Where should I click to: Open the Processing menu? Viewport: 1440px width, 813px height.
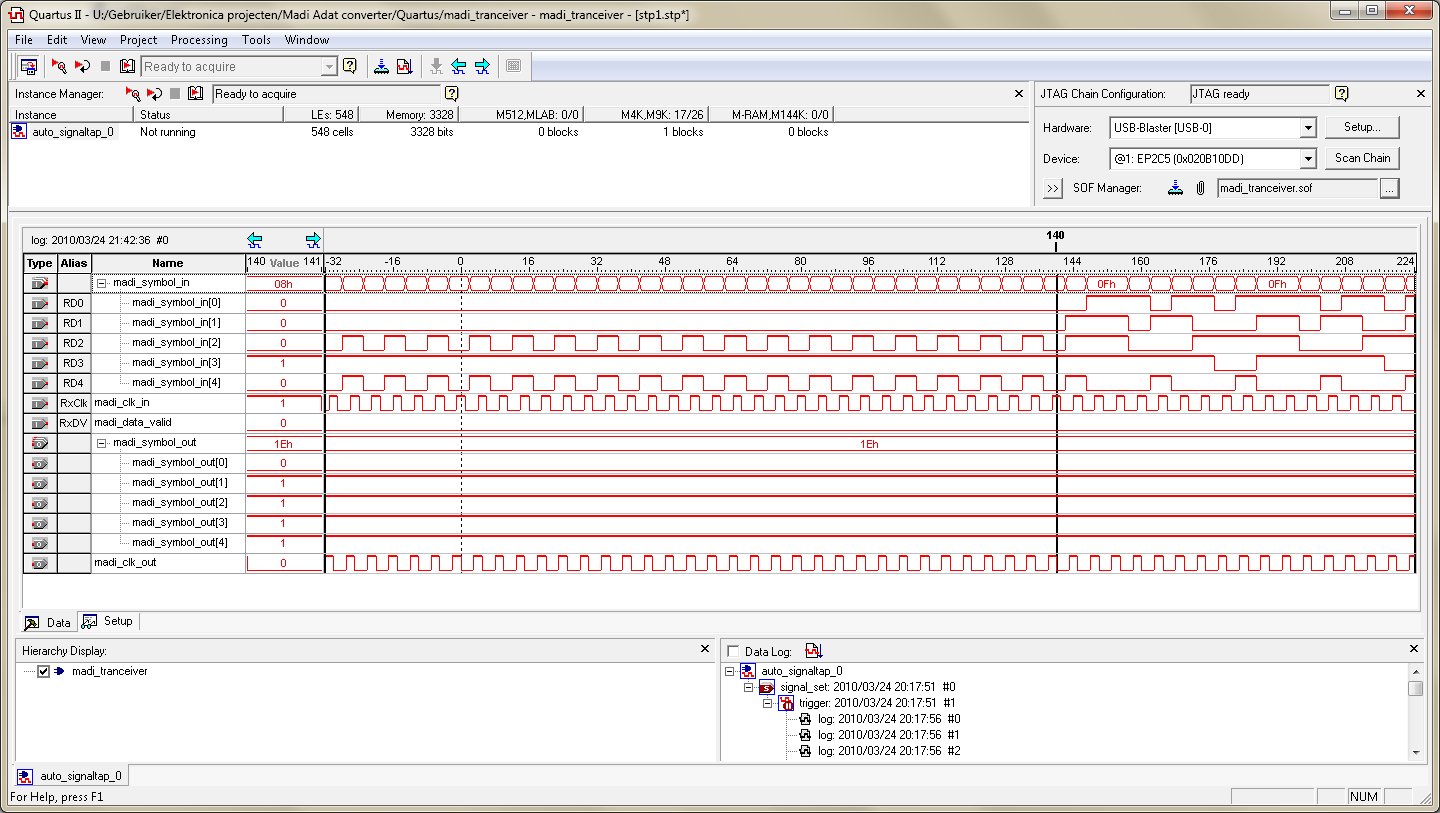pos(199,40)
